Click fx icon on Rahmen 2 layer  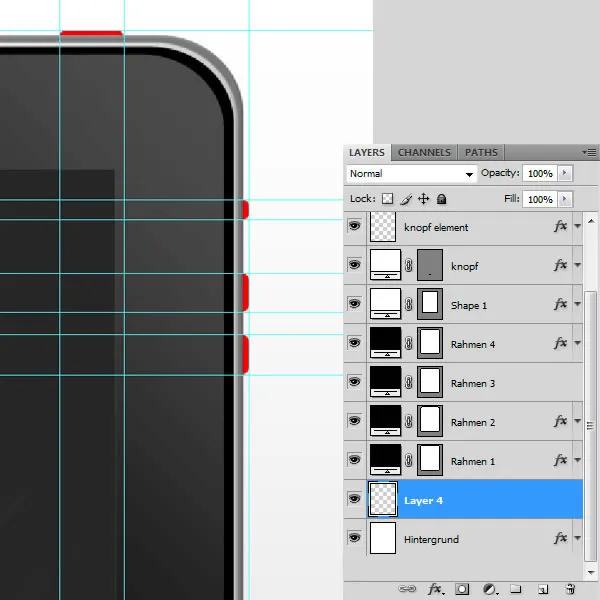point(561,421)
